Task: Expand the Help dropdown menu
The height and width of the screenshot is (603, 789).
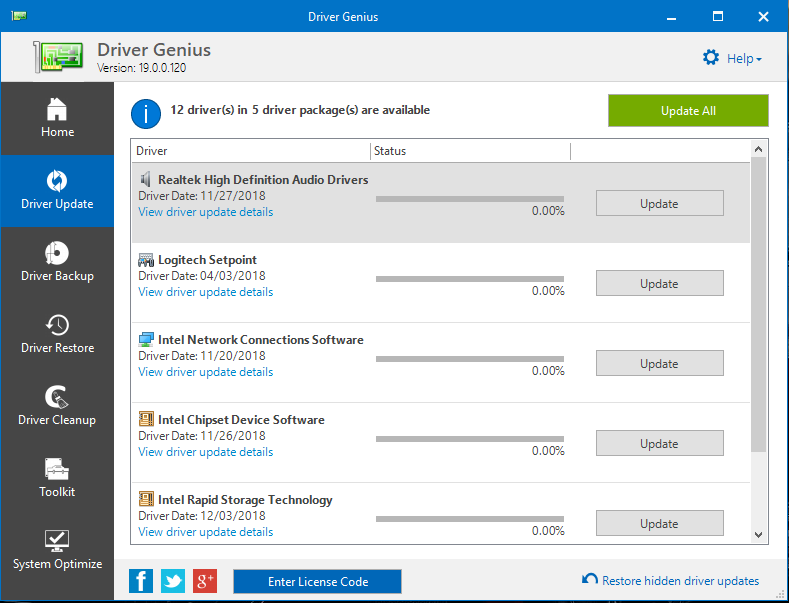Action: (744, 58)
